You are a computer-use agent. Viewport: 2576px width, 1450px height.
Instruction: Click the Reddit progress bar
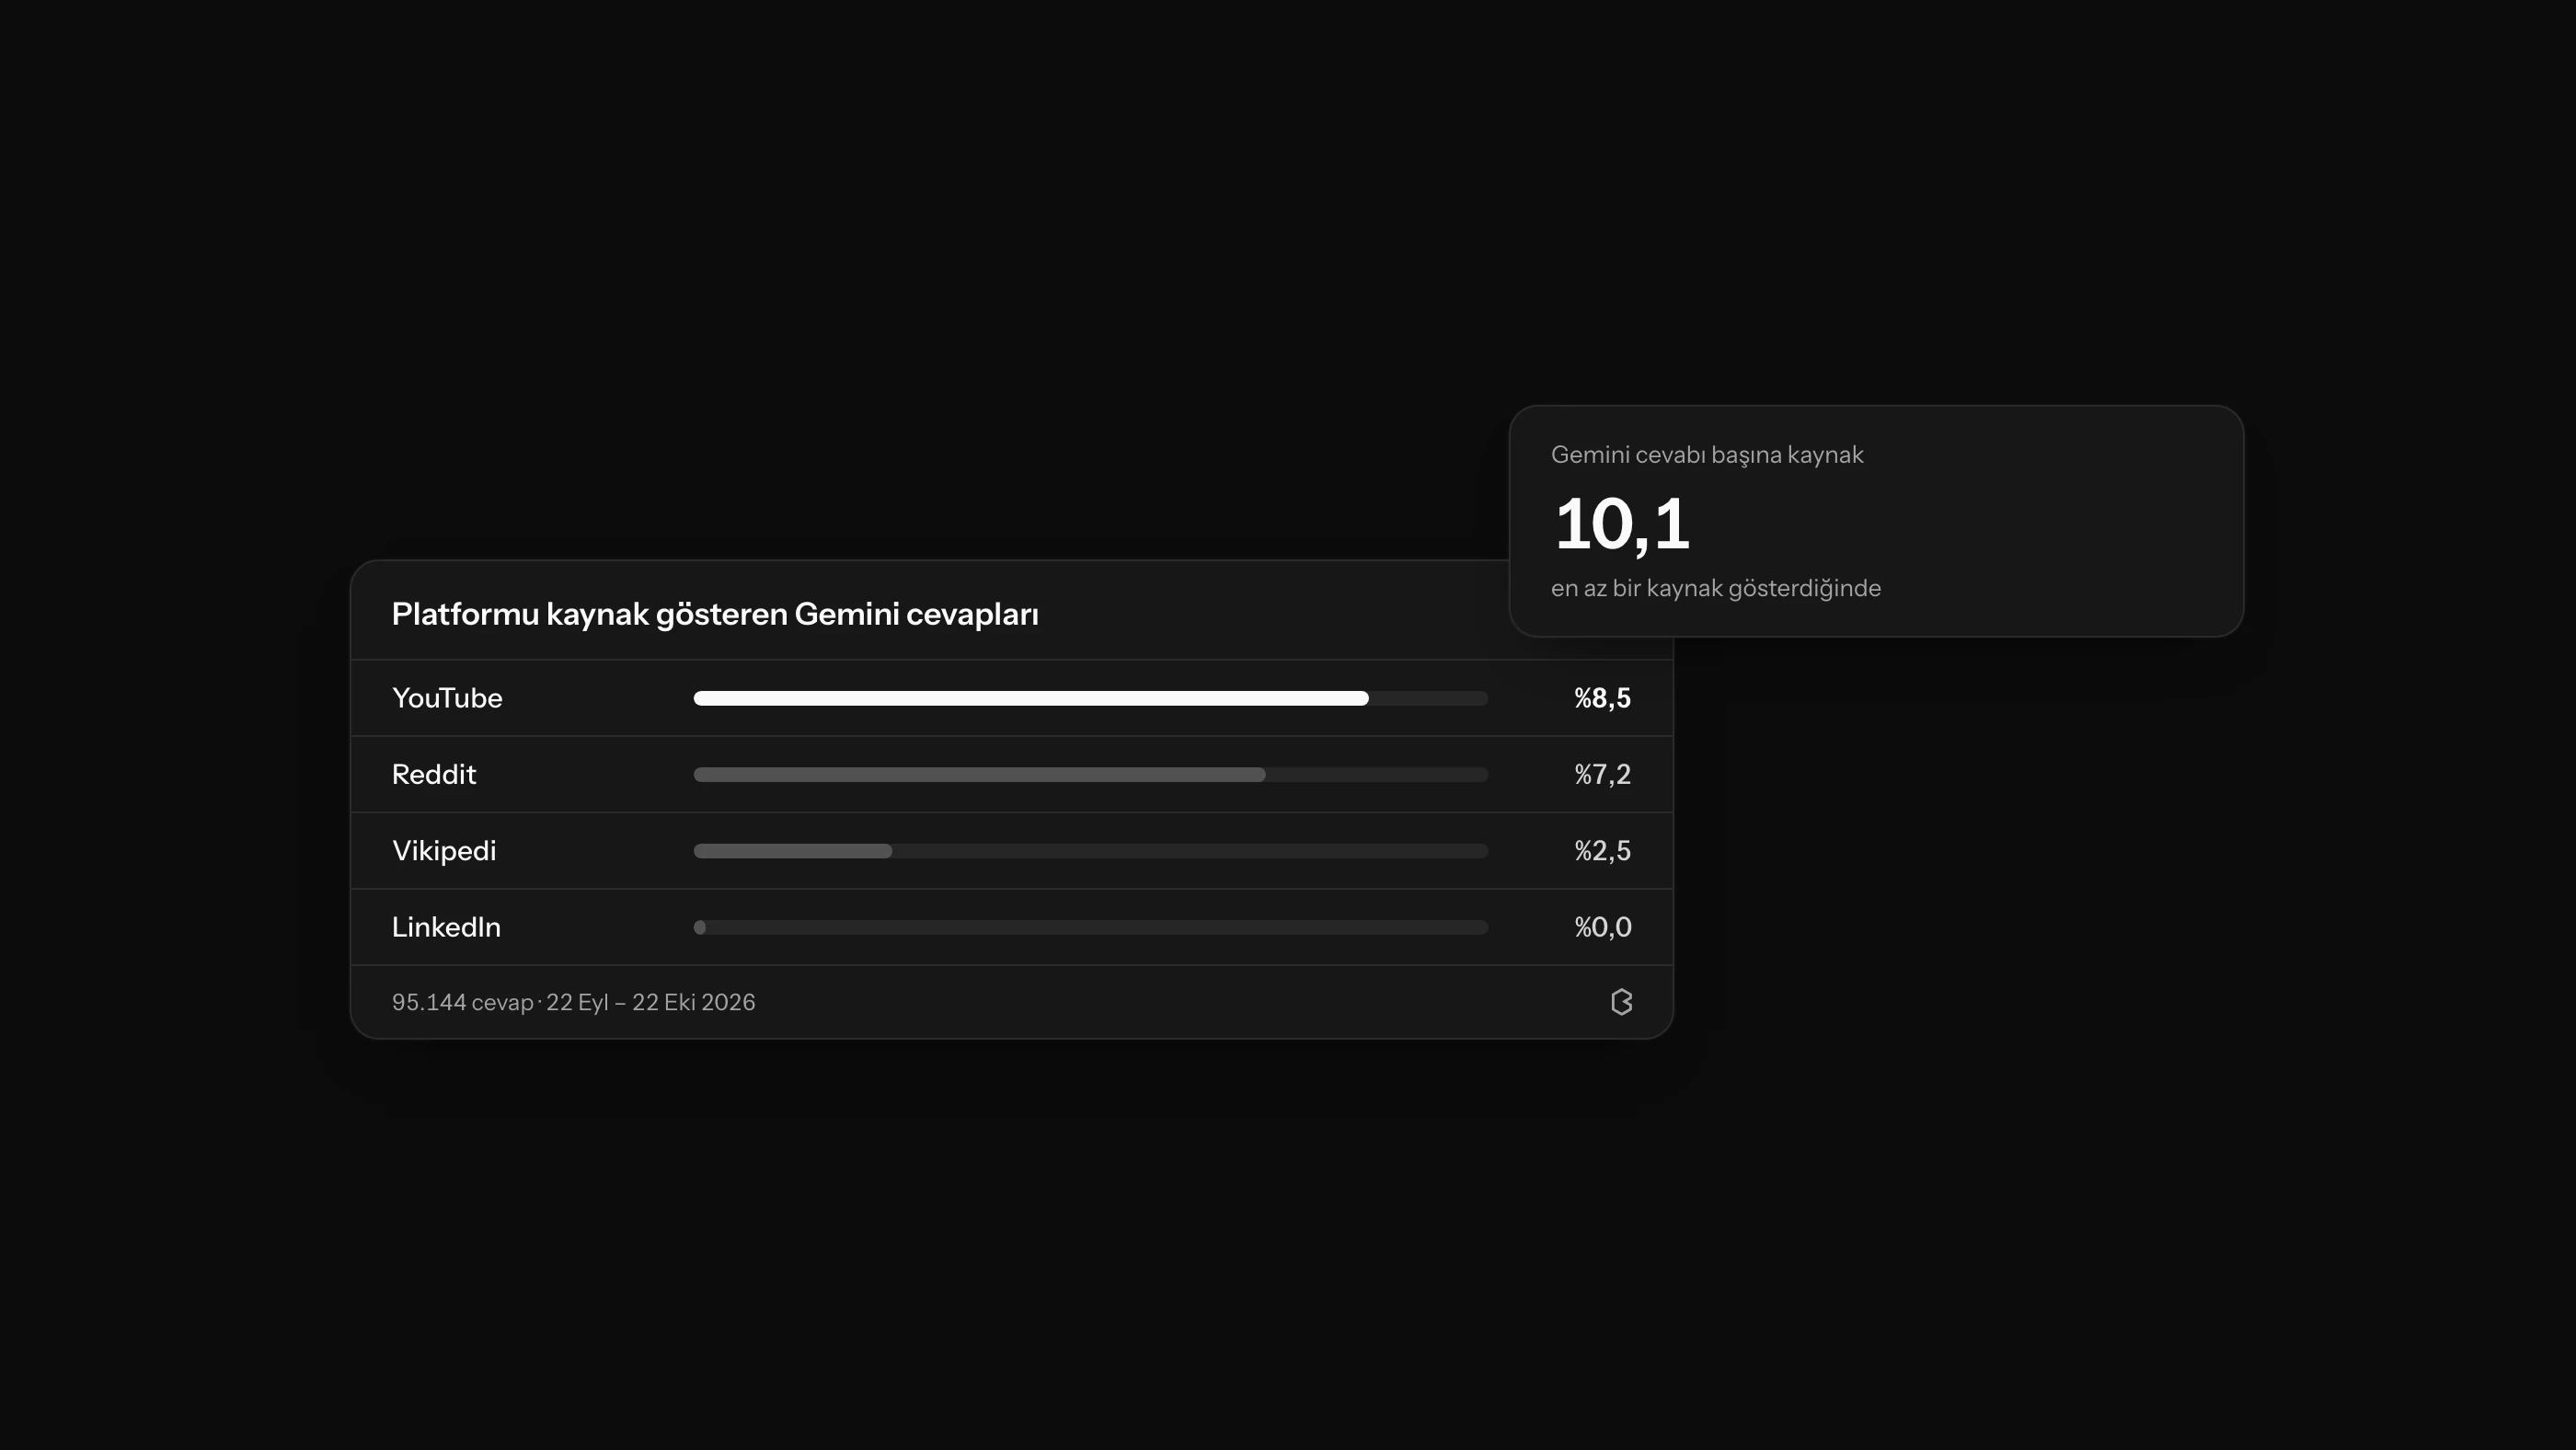coord(1091,774)
